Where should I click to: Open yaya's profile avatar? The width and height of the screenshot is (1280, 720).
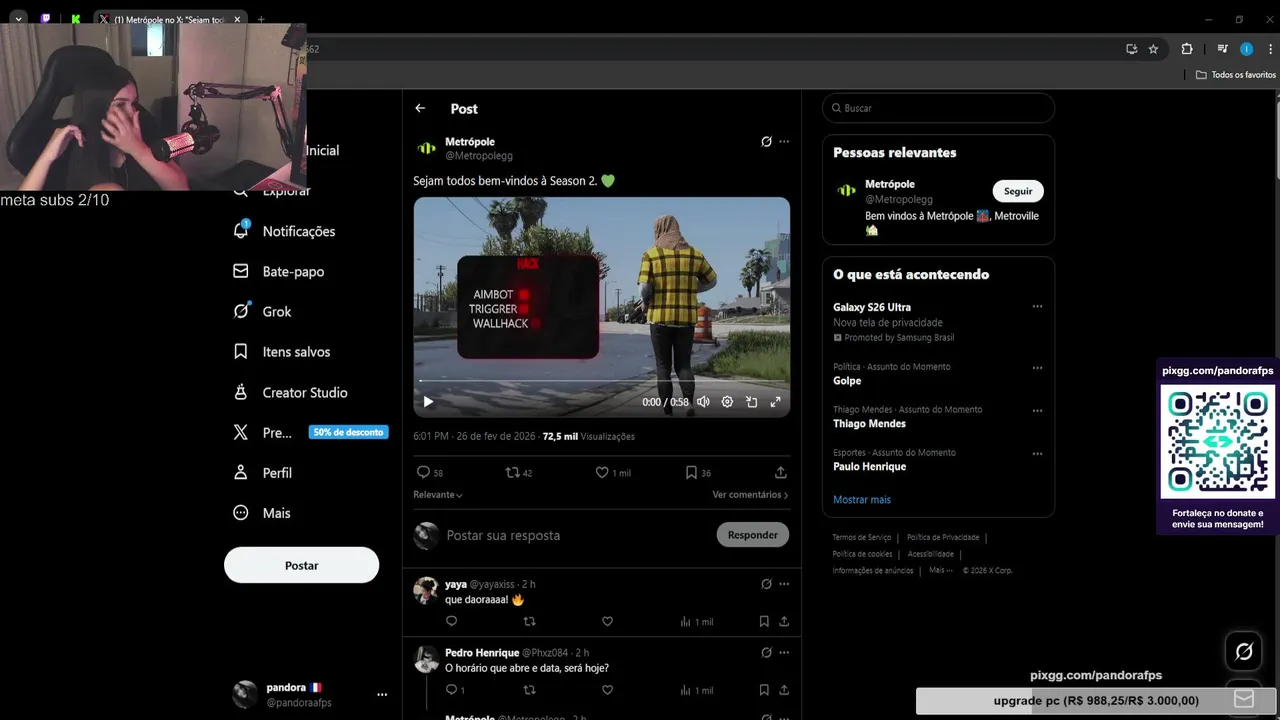pyautogui.click(x=426, y=590)
